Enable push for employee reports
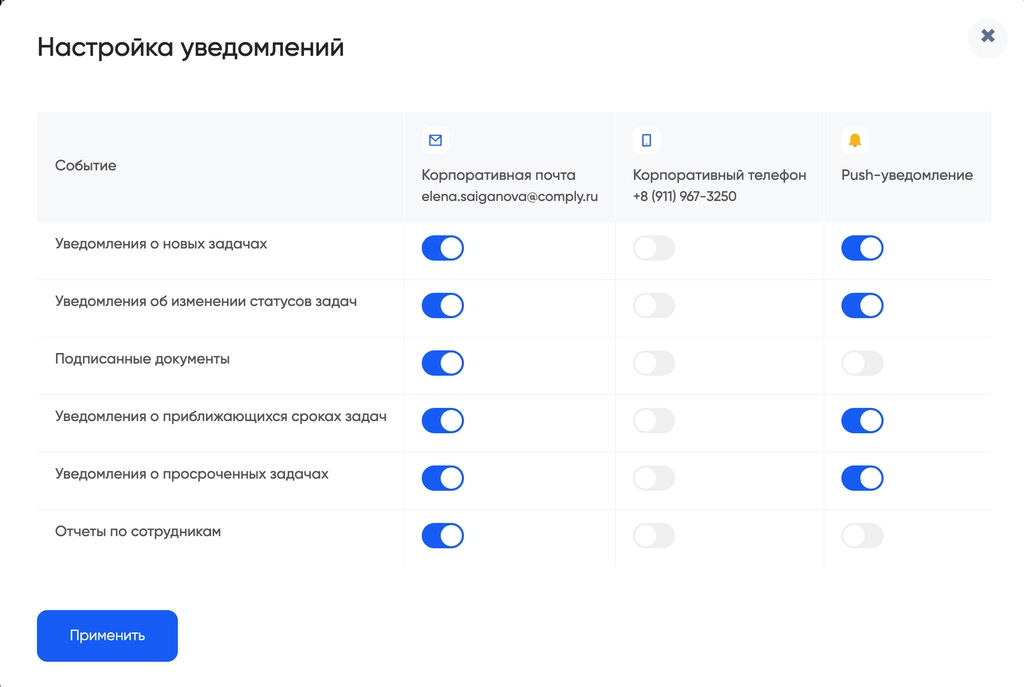1024x687 pixels. tap(862, 536)
